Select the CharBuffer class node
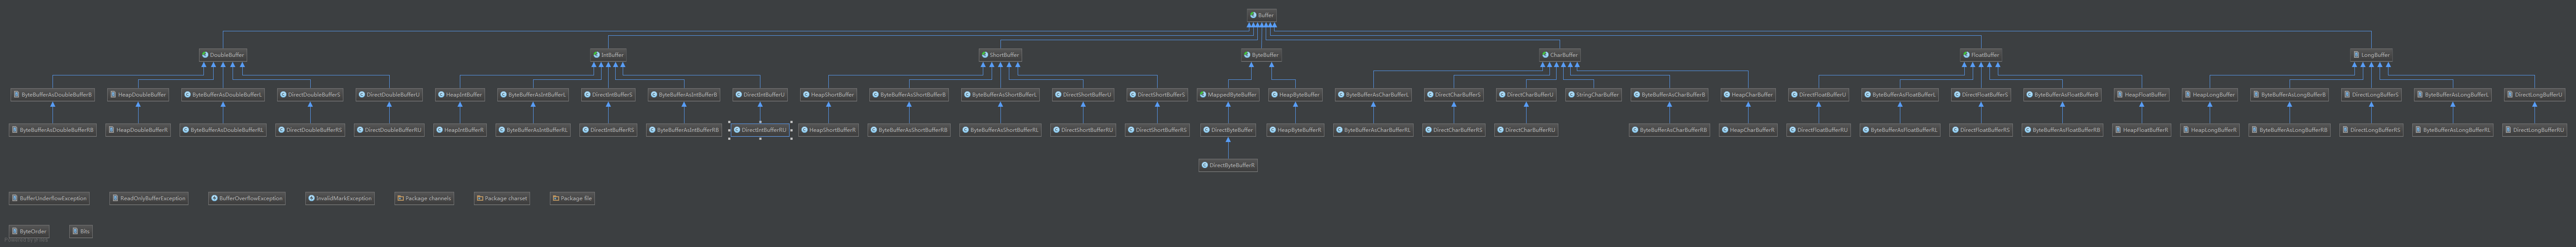Image resolution: width=2576 pixels, height=247 pixels. pos(1559,55)
